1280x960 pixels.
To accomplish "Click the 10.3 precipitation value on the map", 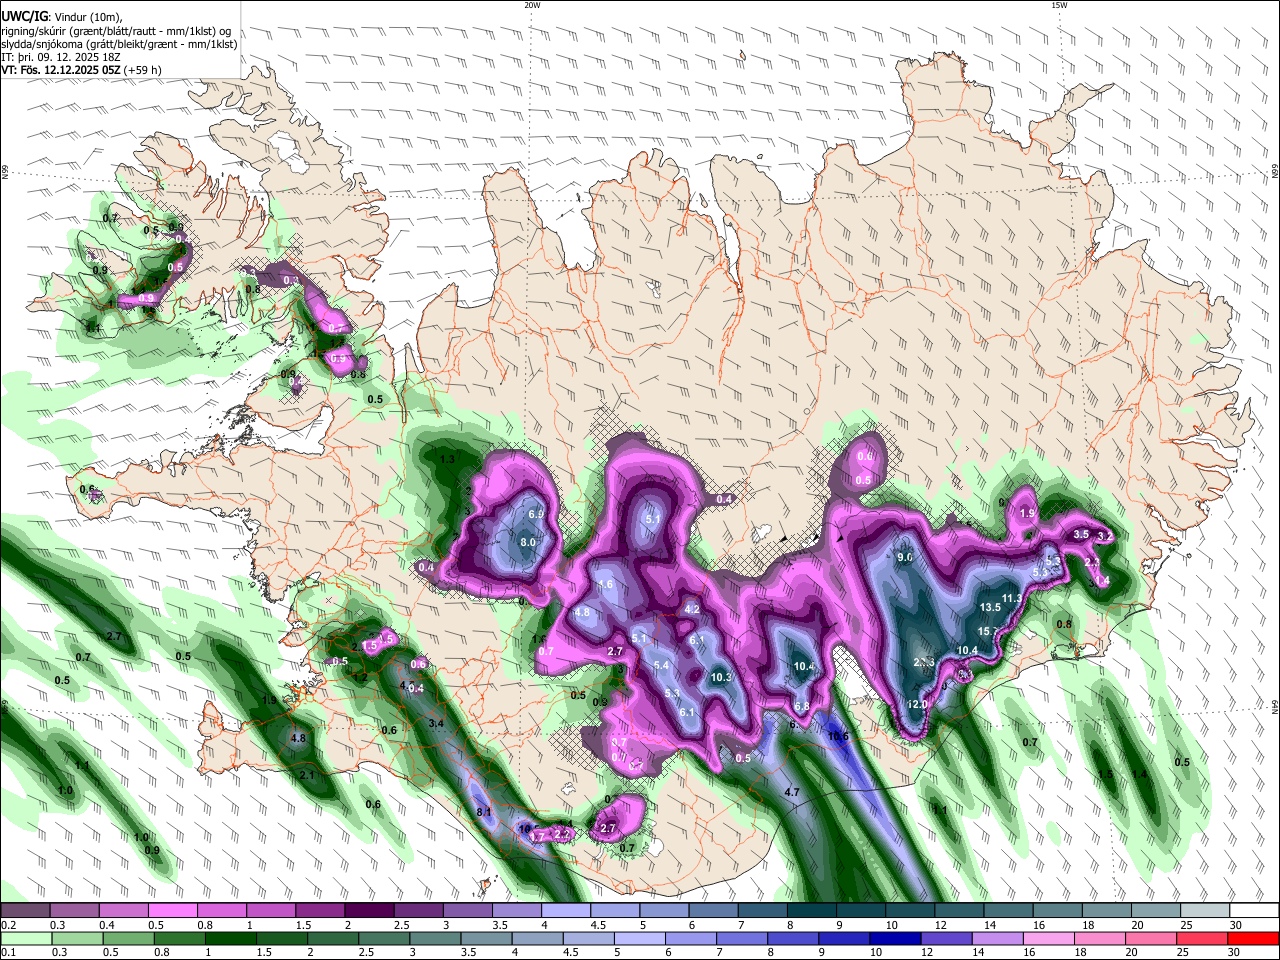I will pos(721,677).
